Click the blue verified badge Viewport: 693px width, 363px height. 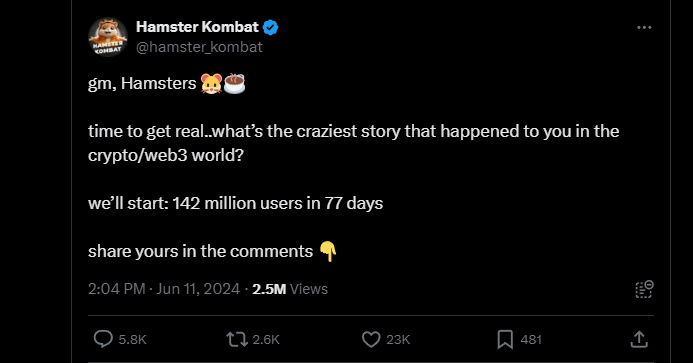(270, 27)
